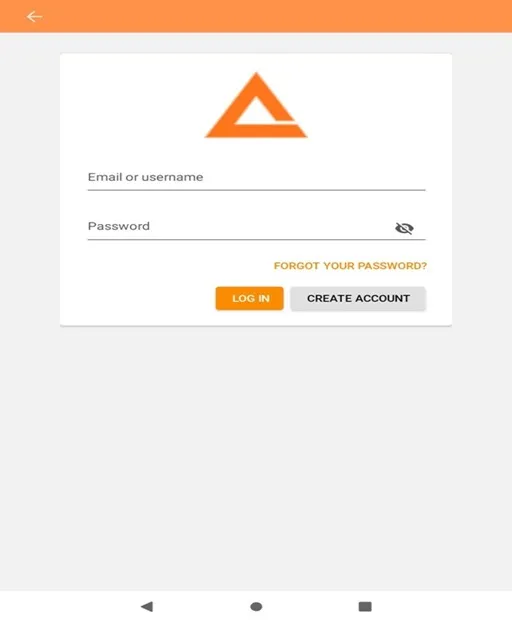Click the orange triangle app logo

pyautogui.click(x=256, y=105)
